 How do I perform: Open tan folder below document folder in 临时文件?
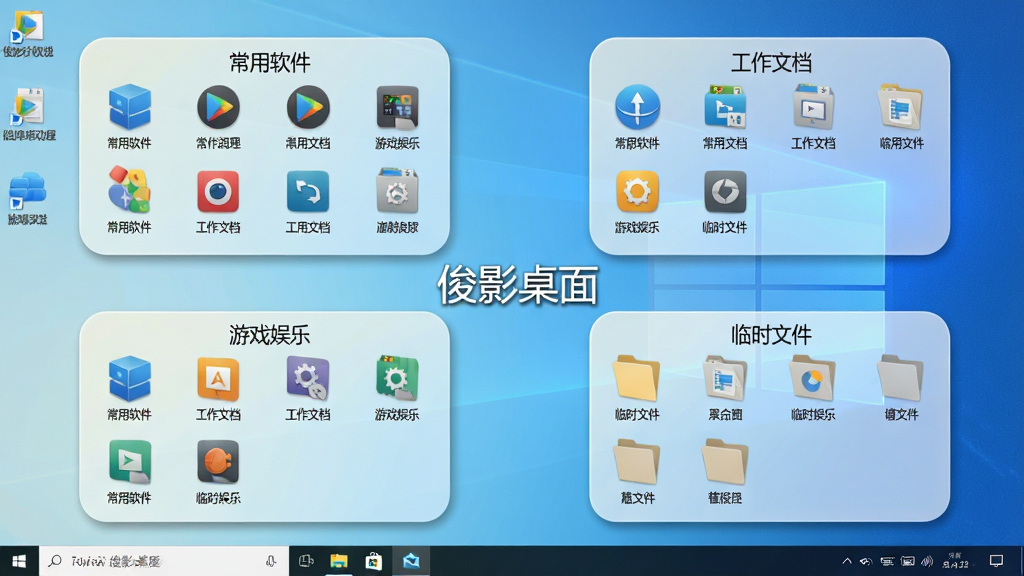[x=725, y=462]
